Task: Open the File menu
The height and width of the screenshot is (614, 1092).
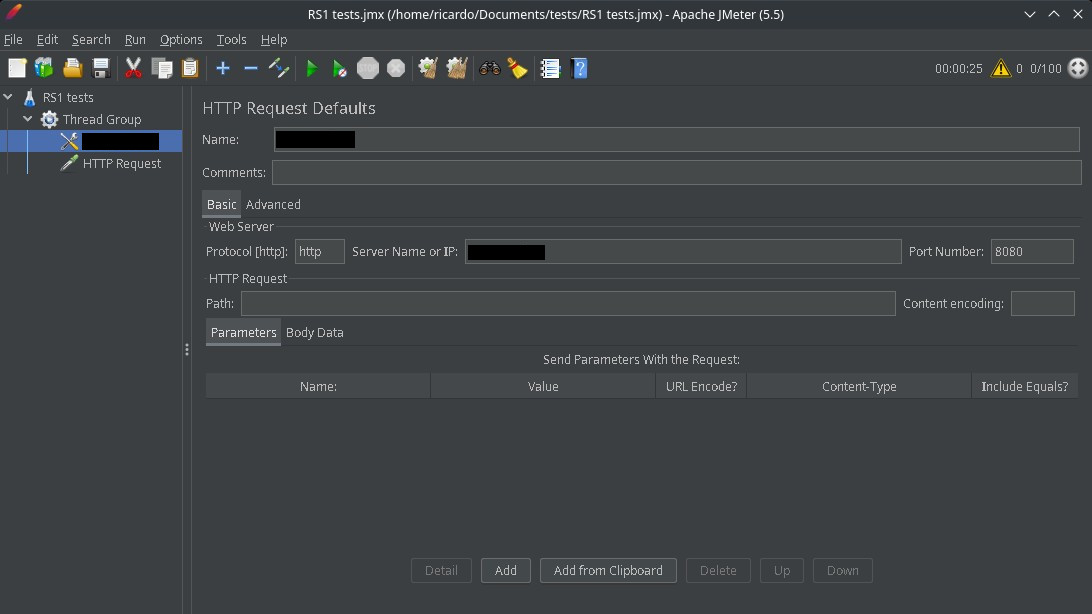Action: [x=13, y=40]
